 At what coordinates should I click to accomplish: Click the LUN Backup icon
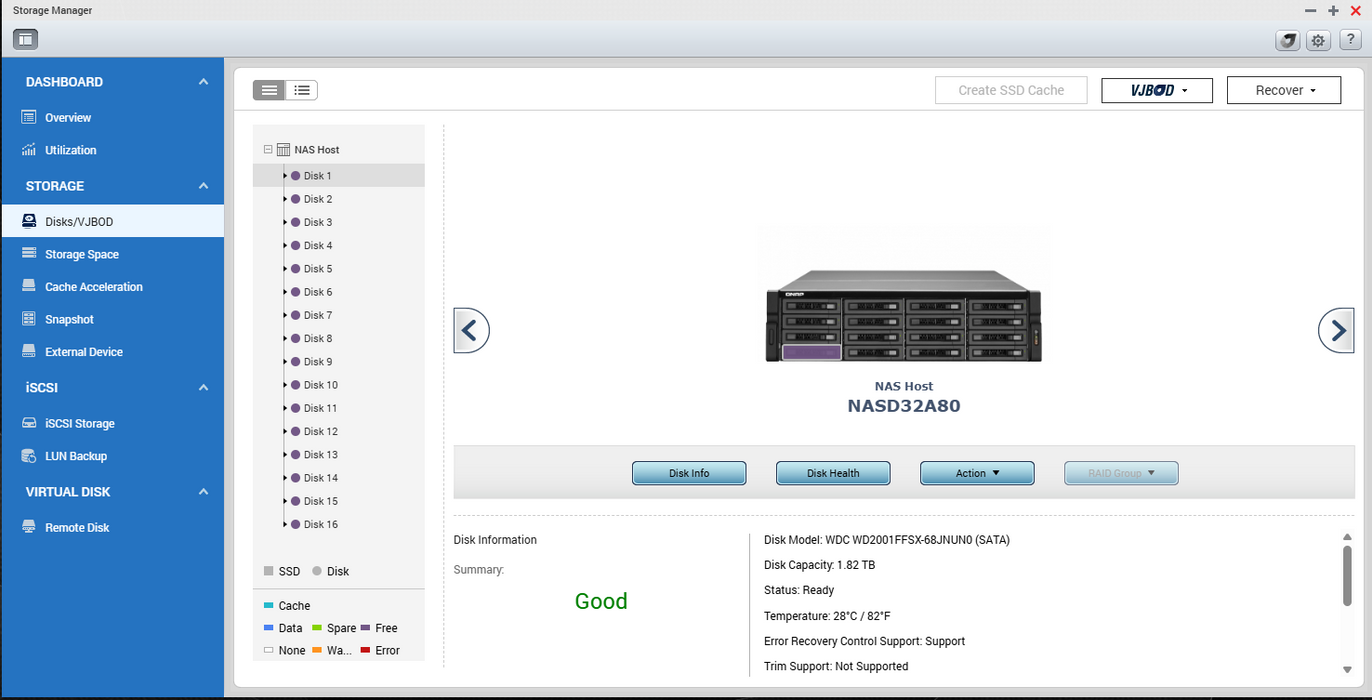pos(29,456)
